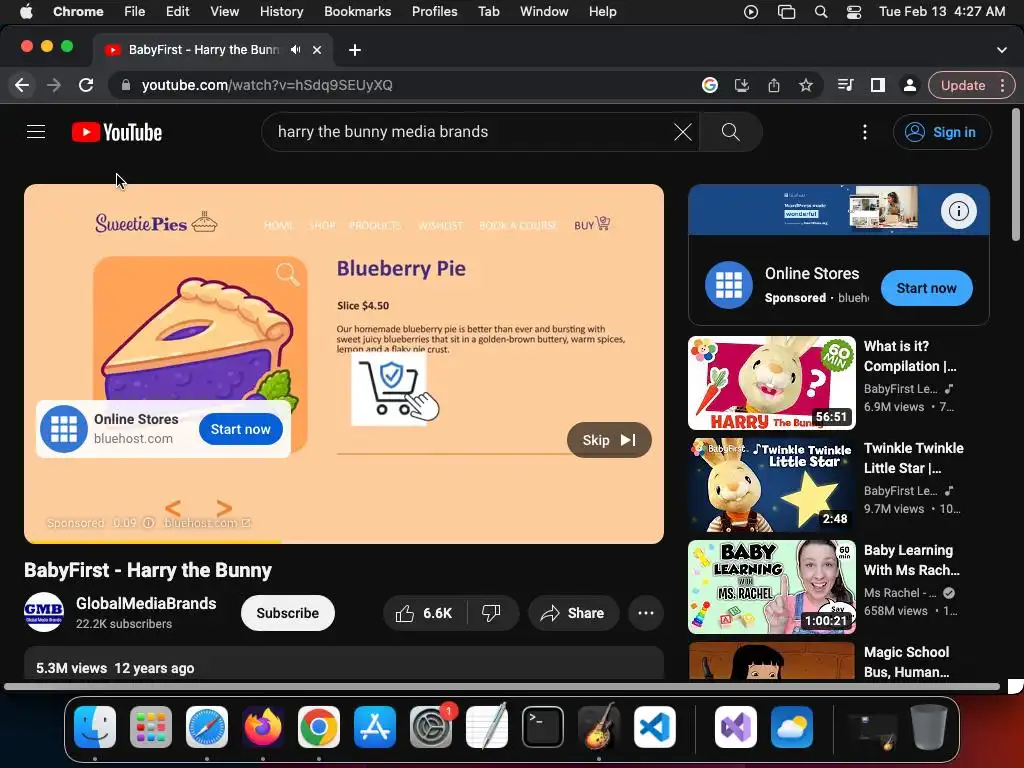This screenshot has width=1024, height=768.
Task: Click the Google icon in address bar
Action: 710,85
